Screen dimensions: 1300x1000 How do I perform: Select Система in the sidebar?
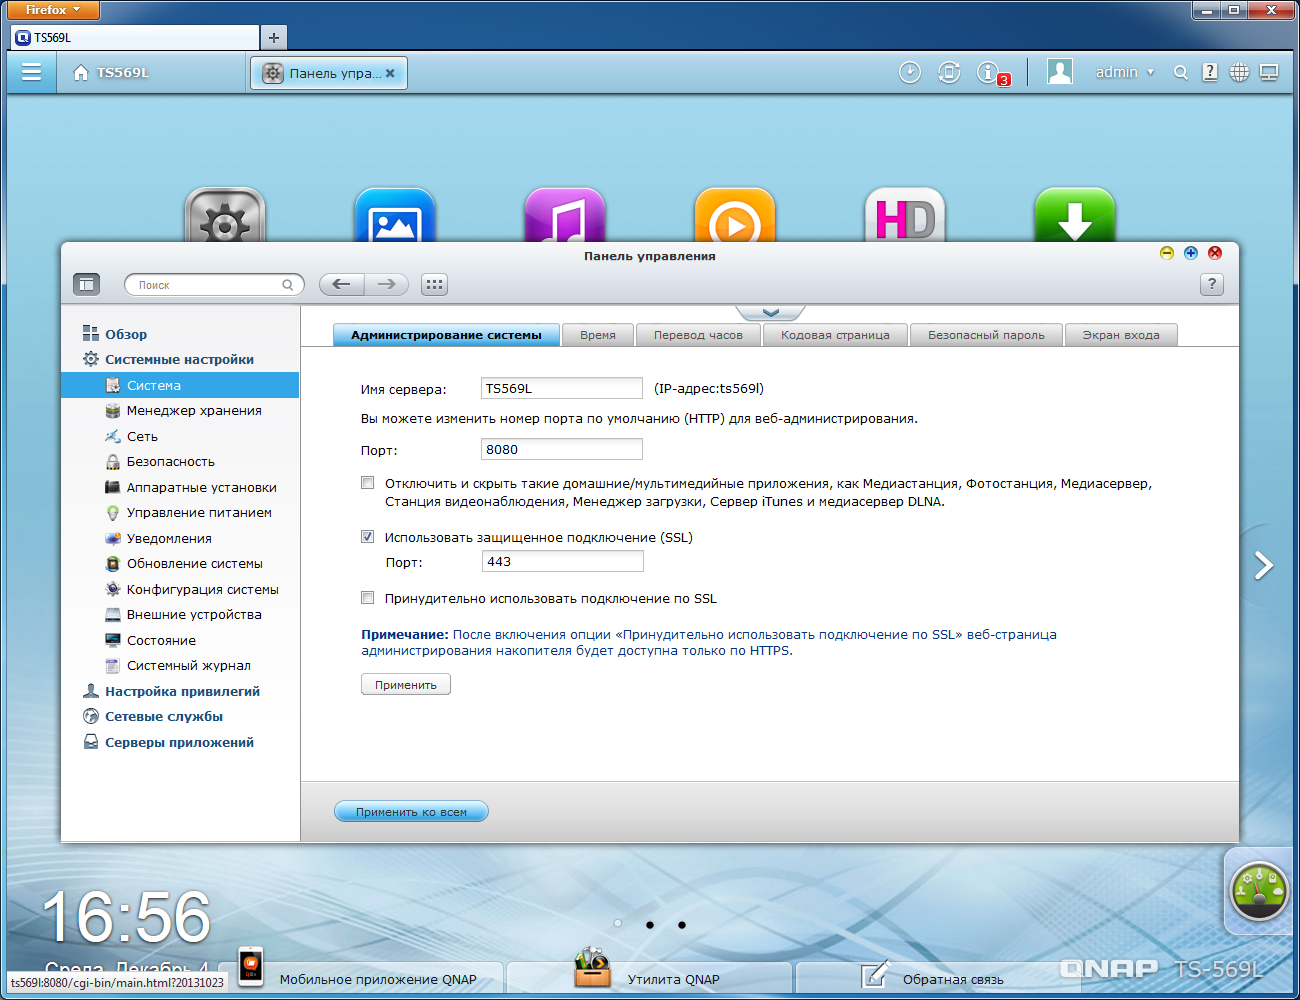[x=180, y=385]
